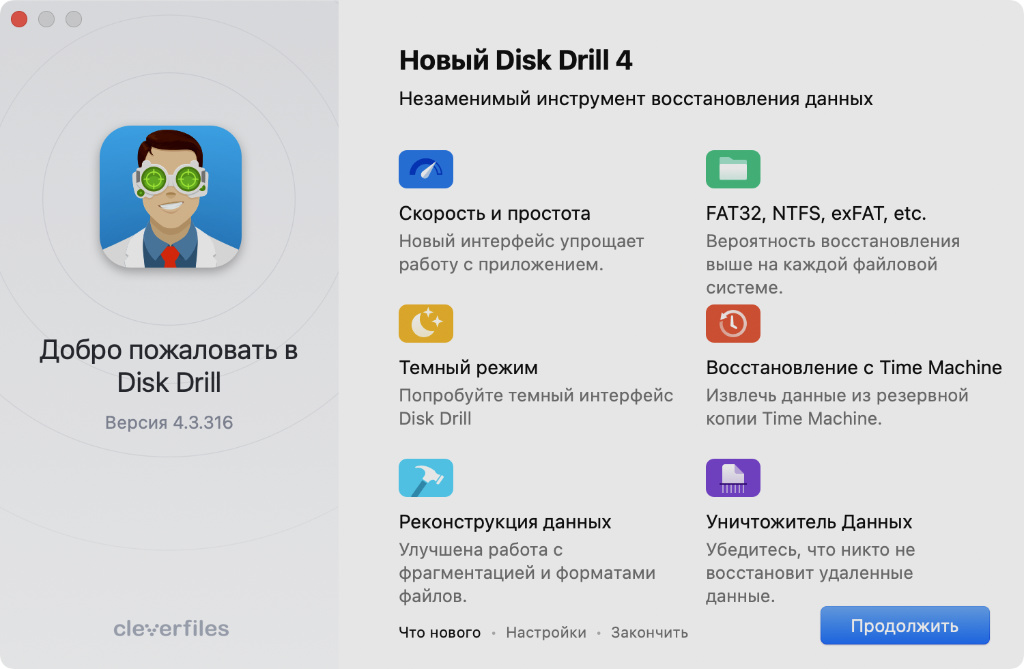Click the Реконструкция данных title

[505, 521]
